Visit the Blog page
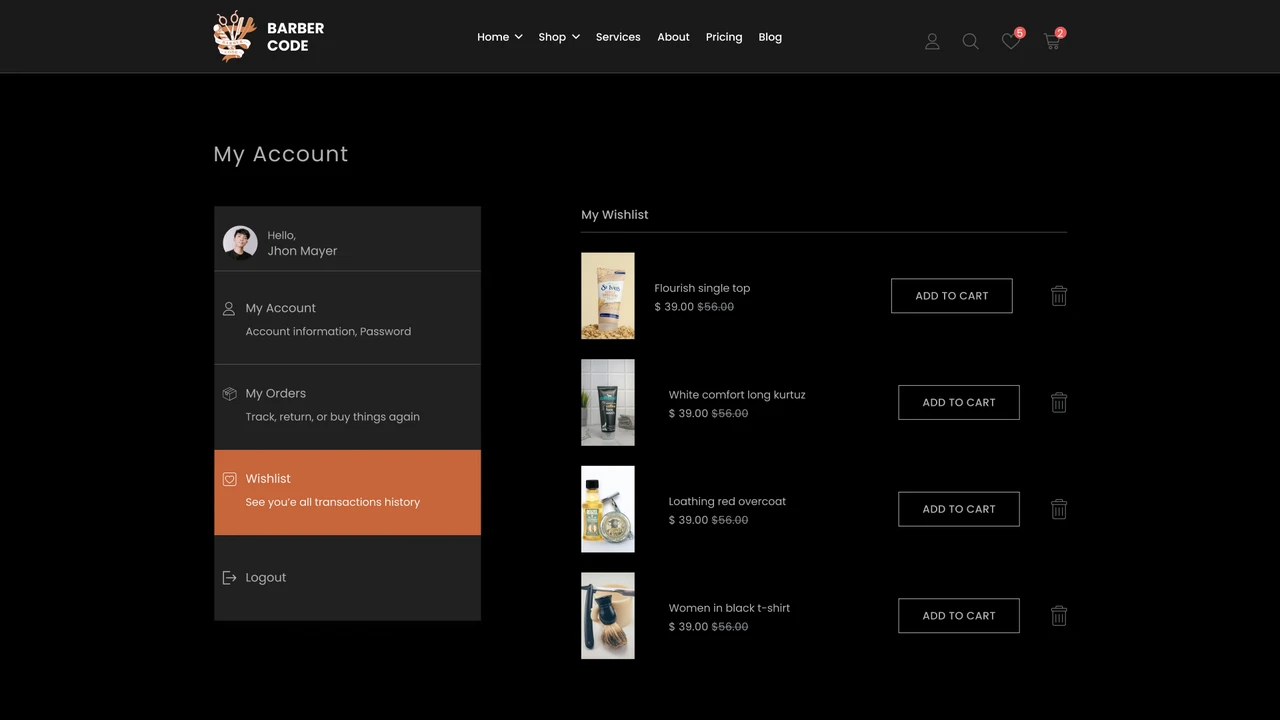 (770, 37)
